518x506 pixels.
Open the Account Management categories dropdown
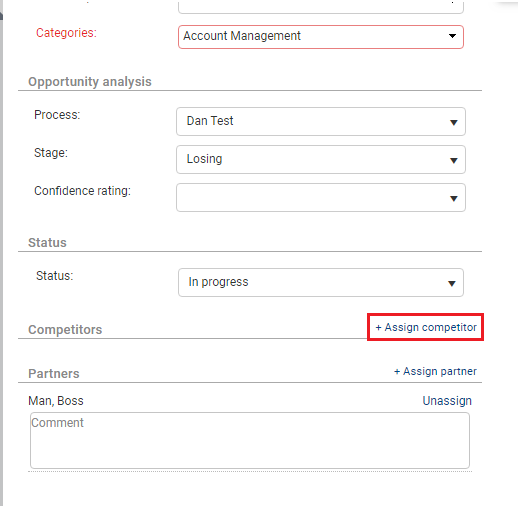coord(321,37)
